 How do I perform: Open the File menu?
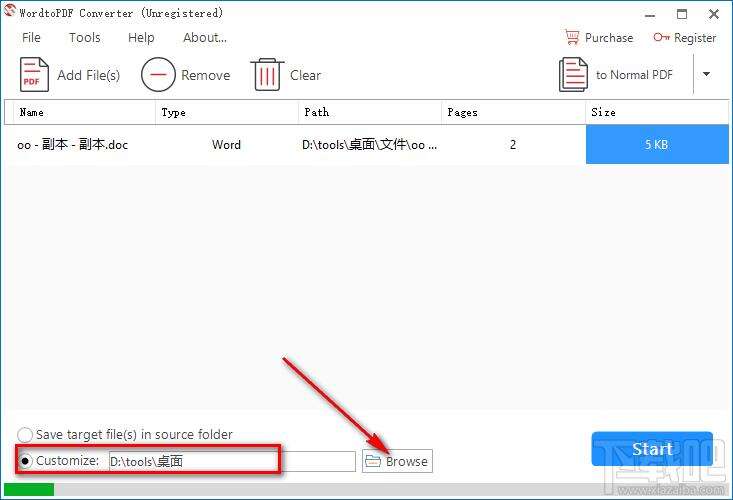click(31, 37)
